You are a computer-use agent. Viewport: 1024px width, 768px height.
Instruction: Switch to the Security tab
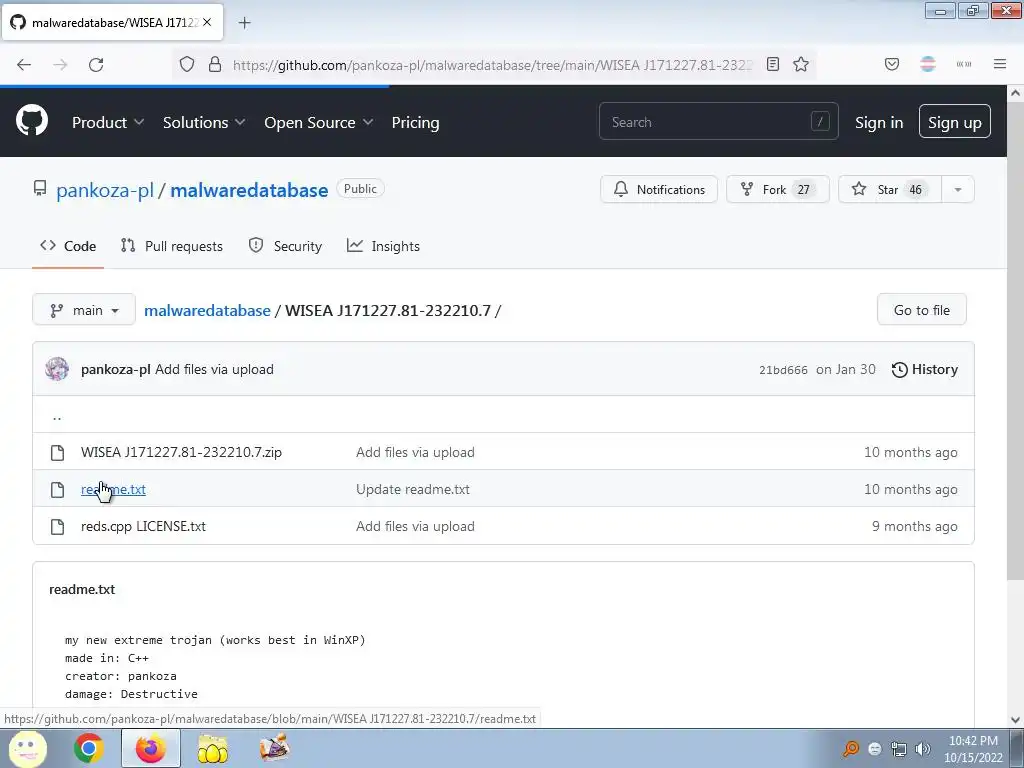point(285,246)
